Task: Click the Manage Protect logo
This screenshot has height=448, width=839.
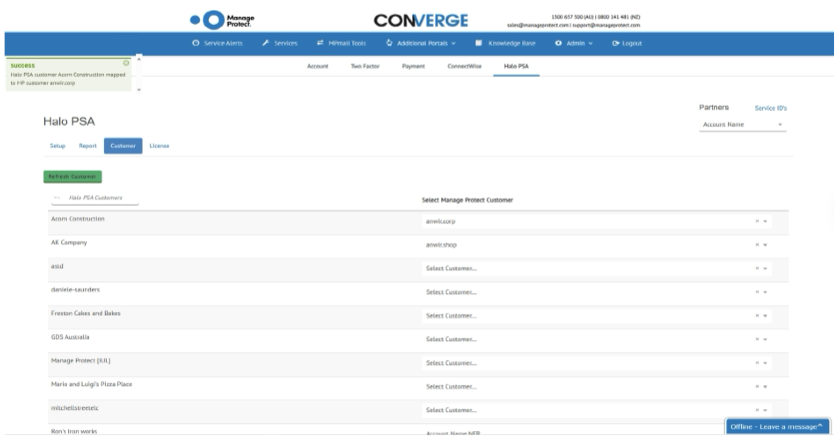Action: pyautogui.click(x=222, y=20)
